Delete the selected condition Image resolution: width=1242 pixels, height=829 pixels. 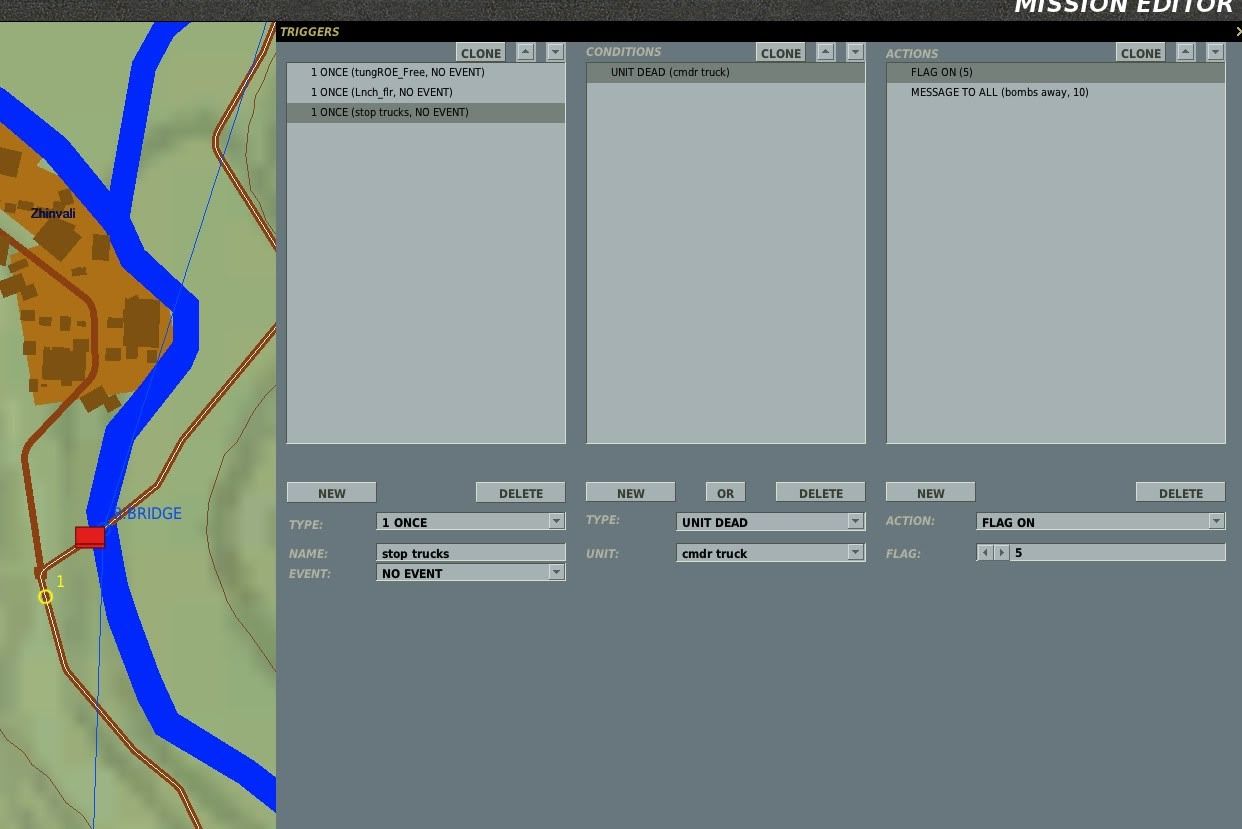click(821, 493)
